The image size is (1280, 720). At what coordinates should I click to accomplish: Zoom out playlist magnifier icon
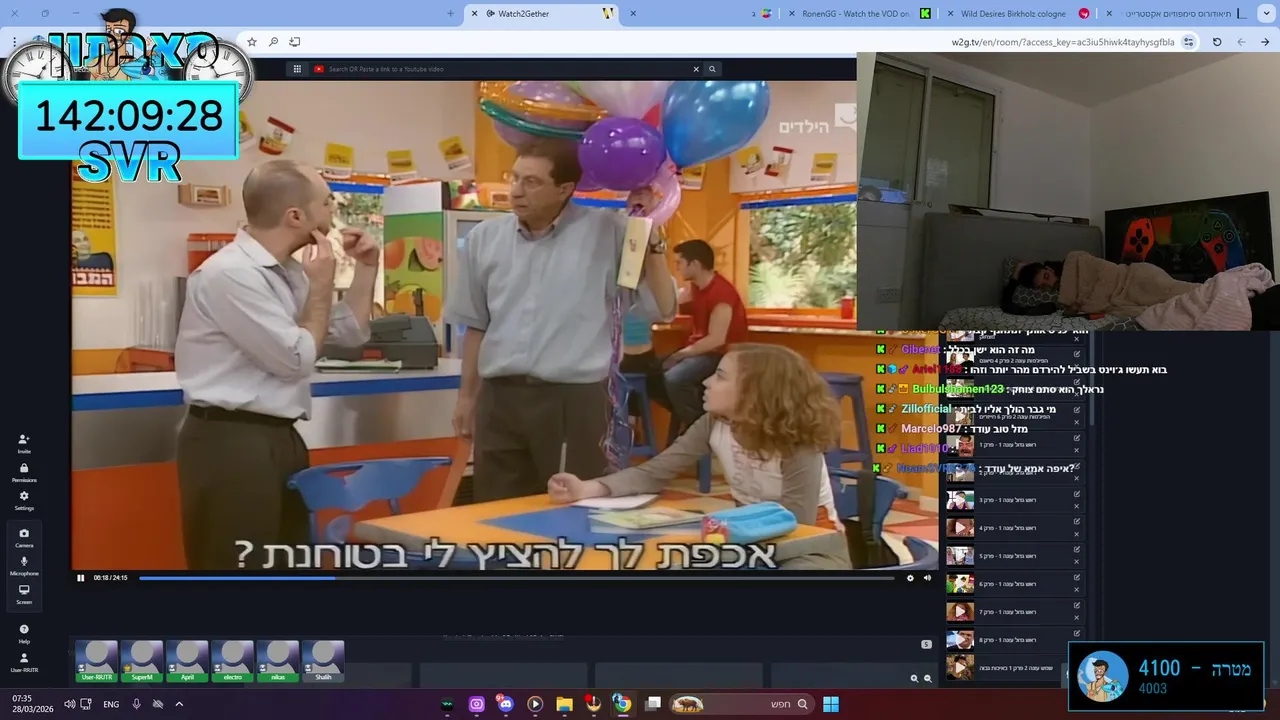(x=927, y=678)
